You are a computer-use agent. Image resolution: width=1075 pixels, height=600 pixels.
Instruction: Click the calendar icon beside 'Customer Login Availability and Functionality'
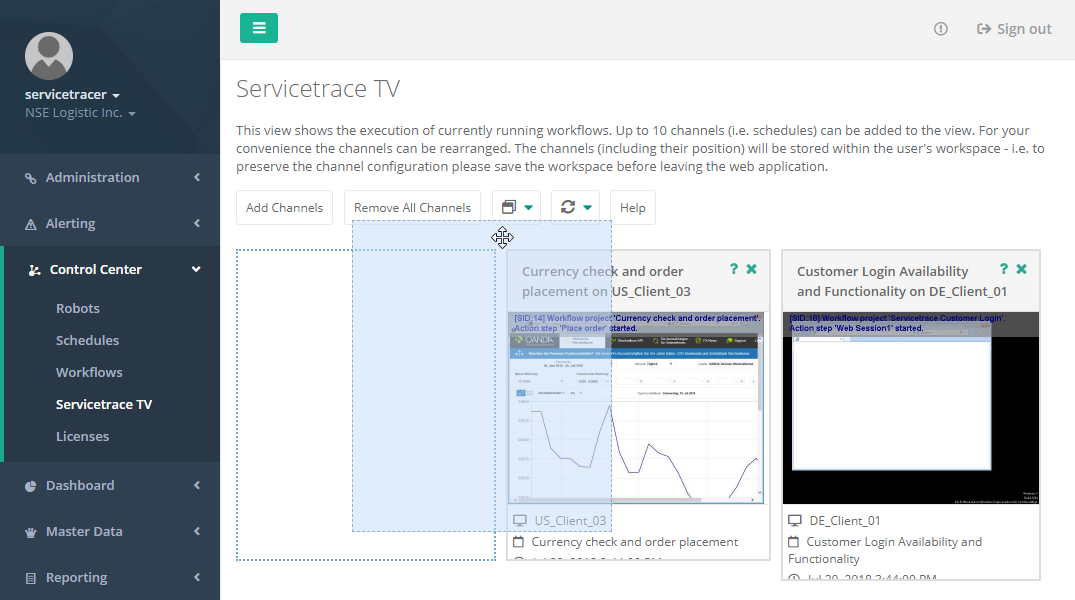pos(794,542)
